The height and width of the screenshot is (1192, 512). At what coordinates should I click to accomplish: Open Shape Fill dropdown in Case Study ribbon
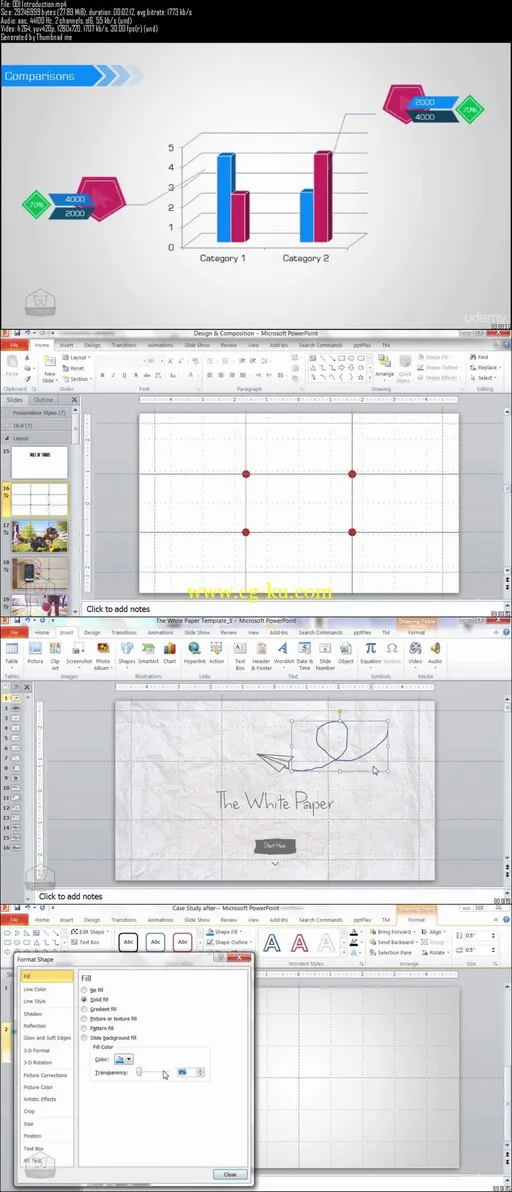click(225, 931)
